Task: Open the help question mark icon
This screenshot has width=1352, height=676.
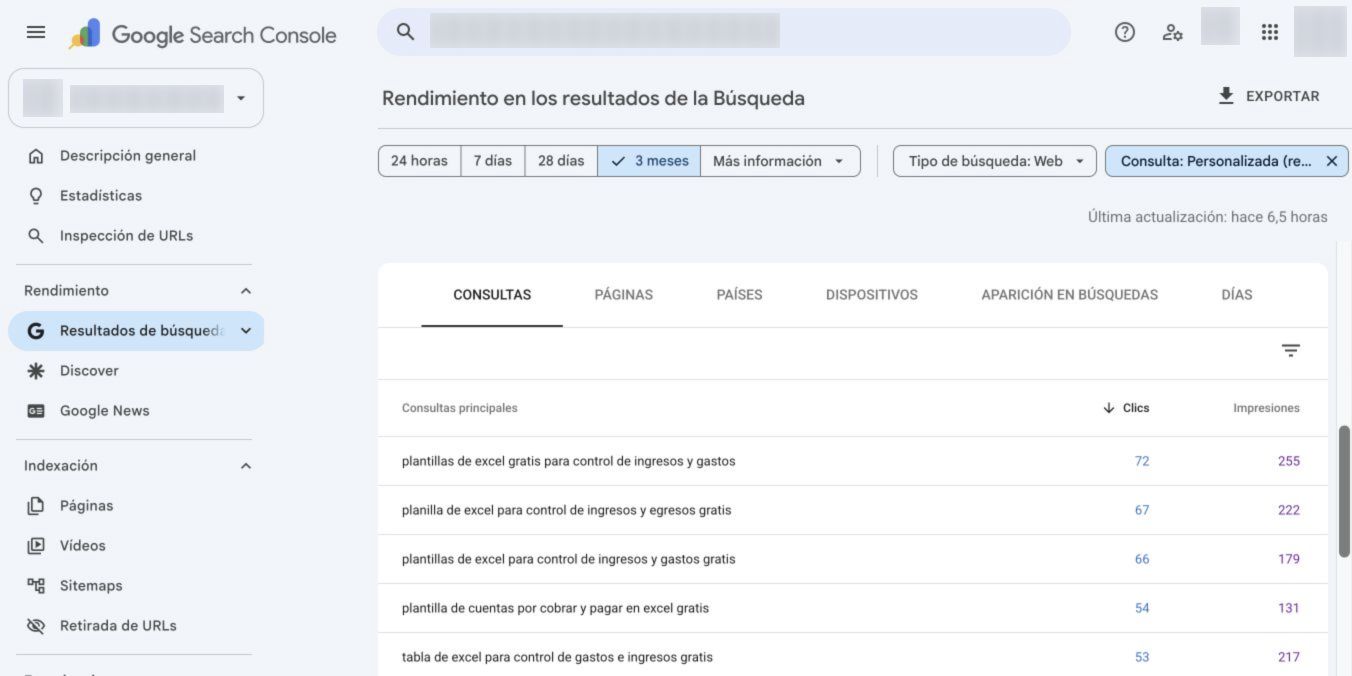Action: [x=1125, y=32]
